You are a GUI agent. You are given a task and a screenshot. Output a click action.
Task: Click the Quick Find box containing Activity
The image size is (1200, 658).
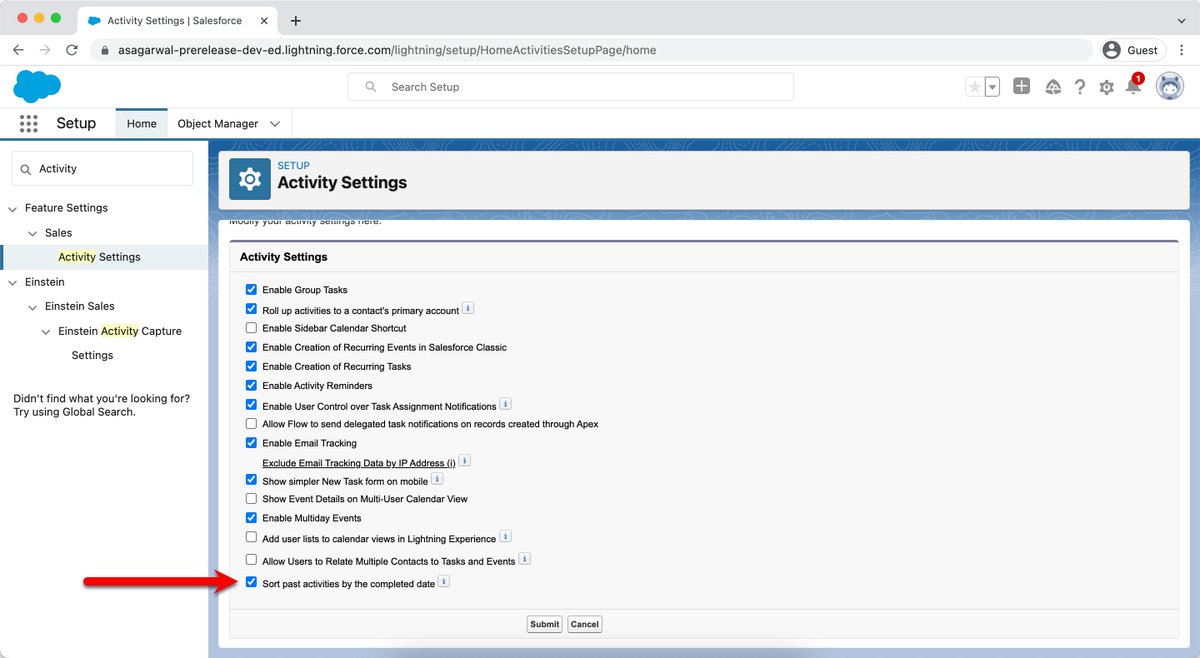(102, 169)
